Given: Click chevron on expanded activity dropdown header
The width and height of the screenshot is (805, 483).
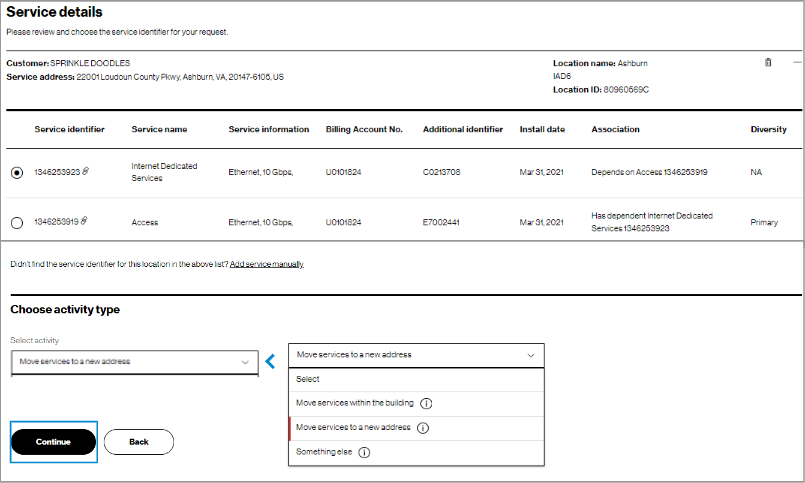Looking at the screenshot, I should (x=531, y=355).
